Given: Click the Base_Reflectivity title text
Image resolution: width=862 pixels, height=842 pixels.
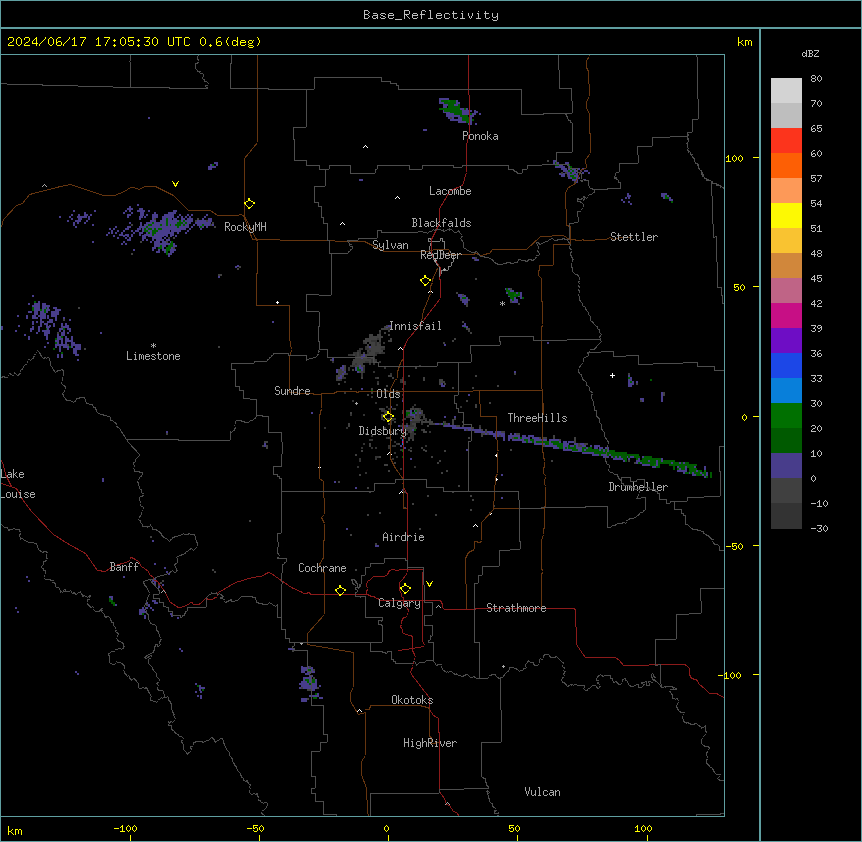Looking at the screenshot, I should 431,15.
